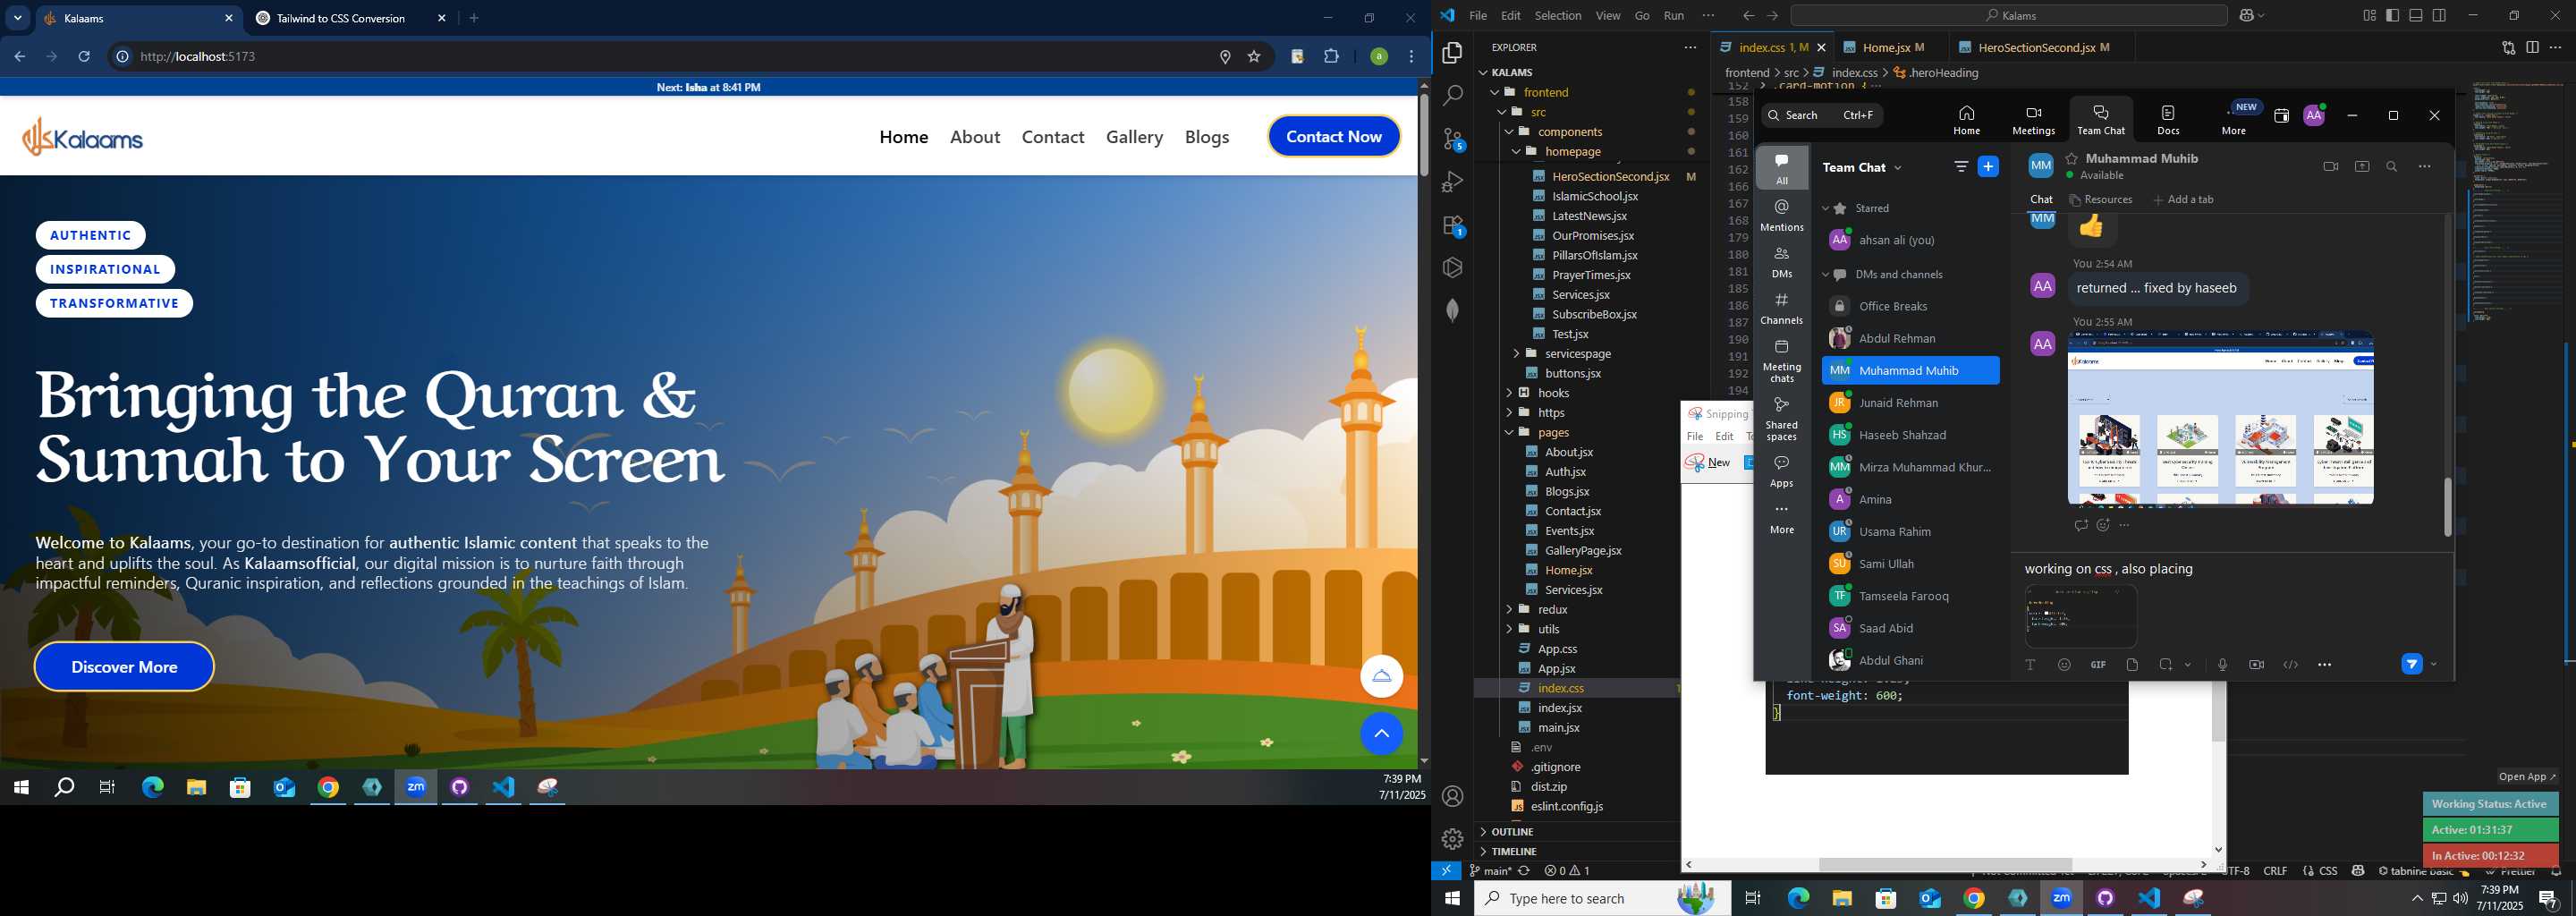The image size is (2576, 916).
Task: Click the New button in Snipping Tool
Action: 1708,462
